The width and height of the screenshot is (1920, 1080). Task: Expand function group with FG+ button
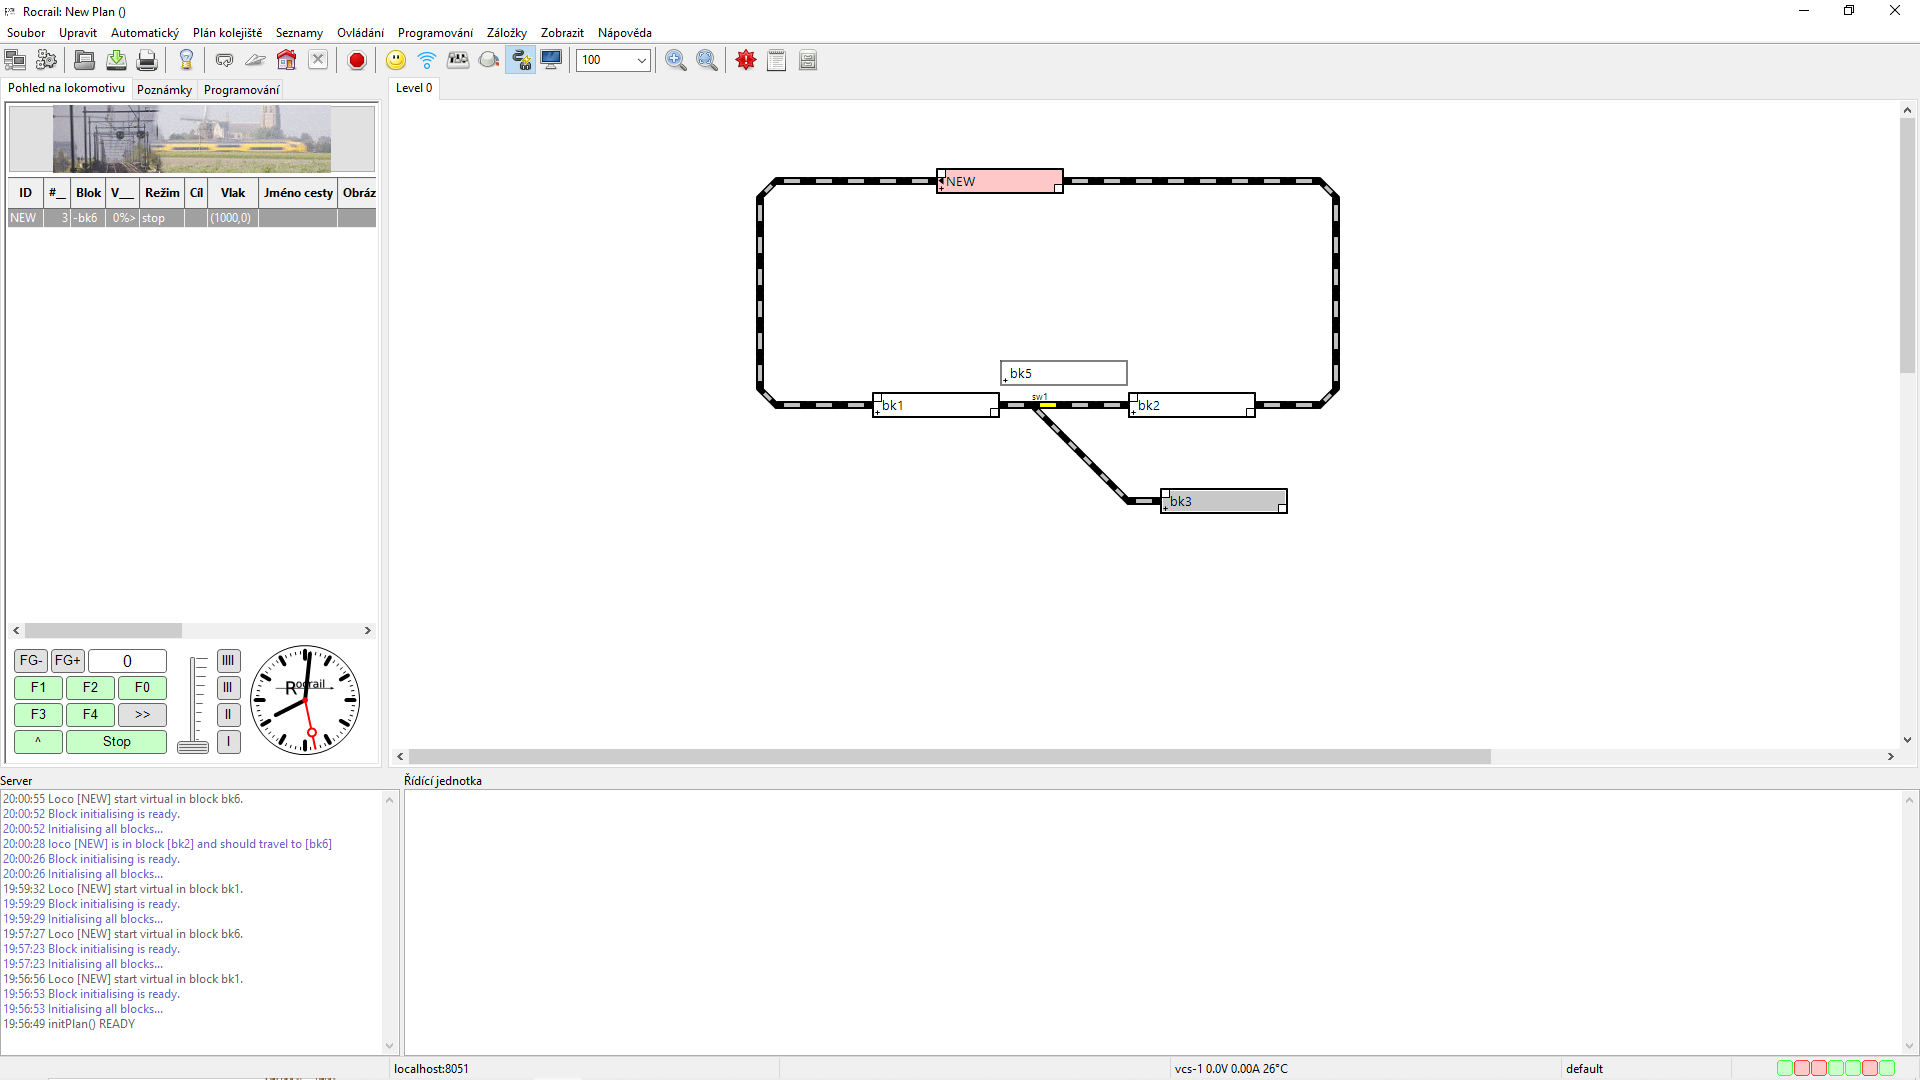(x=68, y=661)
